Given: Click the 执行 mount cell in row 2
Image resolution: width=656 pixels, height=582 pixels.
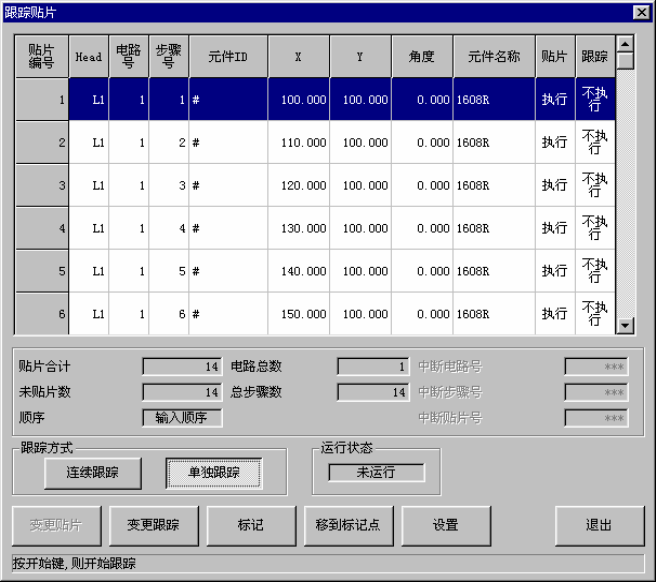Looking at the screenshot, I should 555,143.
